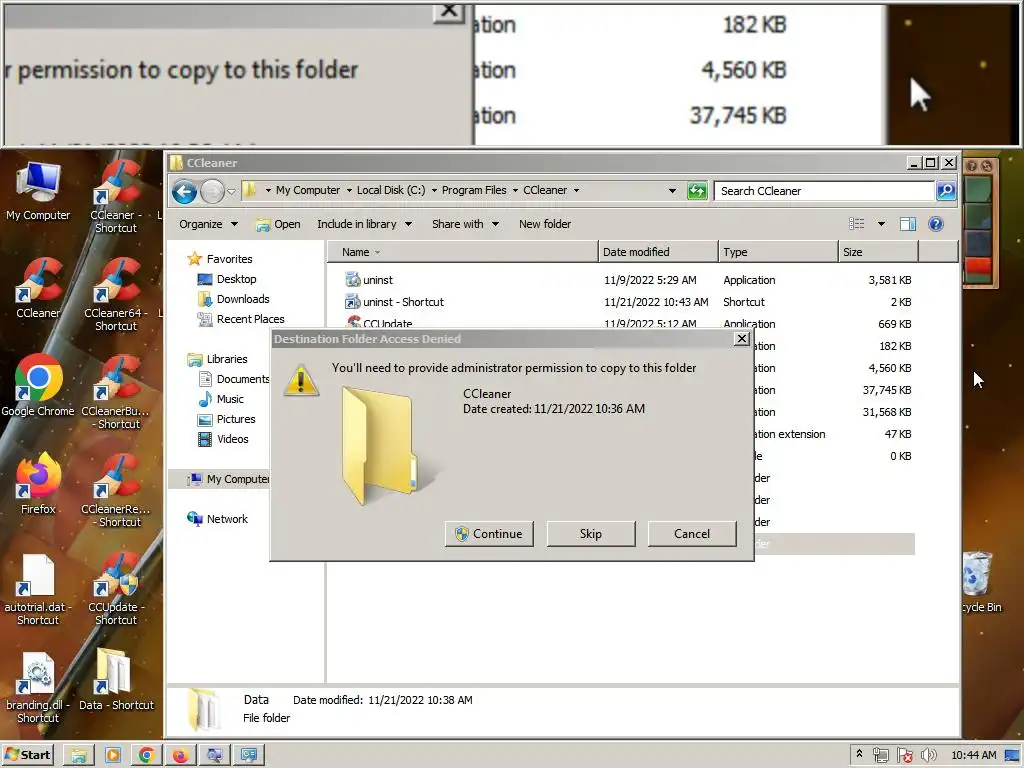This screenshot has width=1024, height=768.
Task: Select the Recycle Bin desktop icon
Action: click(x=980, y=583)
